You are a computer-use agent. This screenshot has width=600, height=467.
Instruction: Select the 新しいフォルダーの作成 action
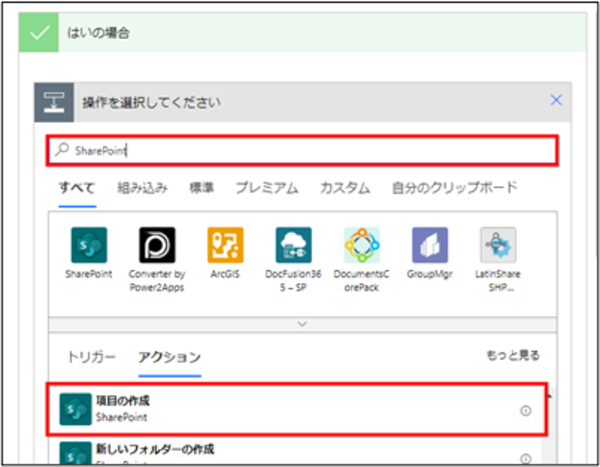(x=295, y=452)
